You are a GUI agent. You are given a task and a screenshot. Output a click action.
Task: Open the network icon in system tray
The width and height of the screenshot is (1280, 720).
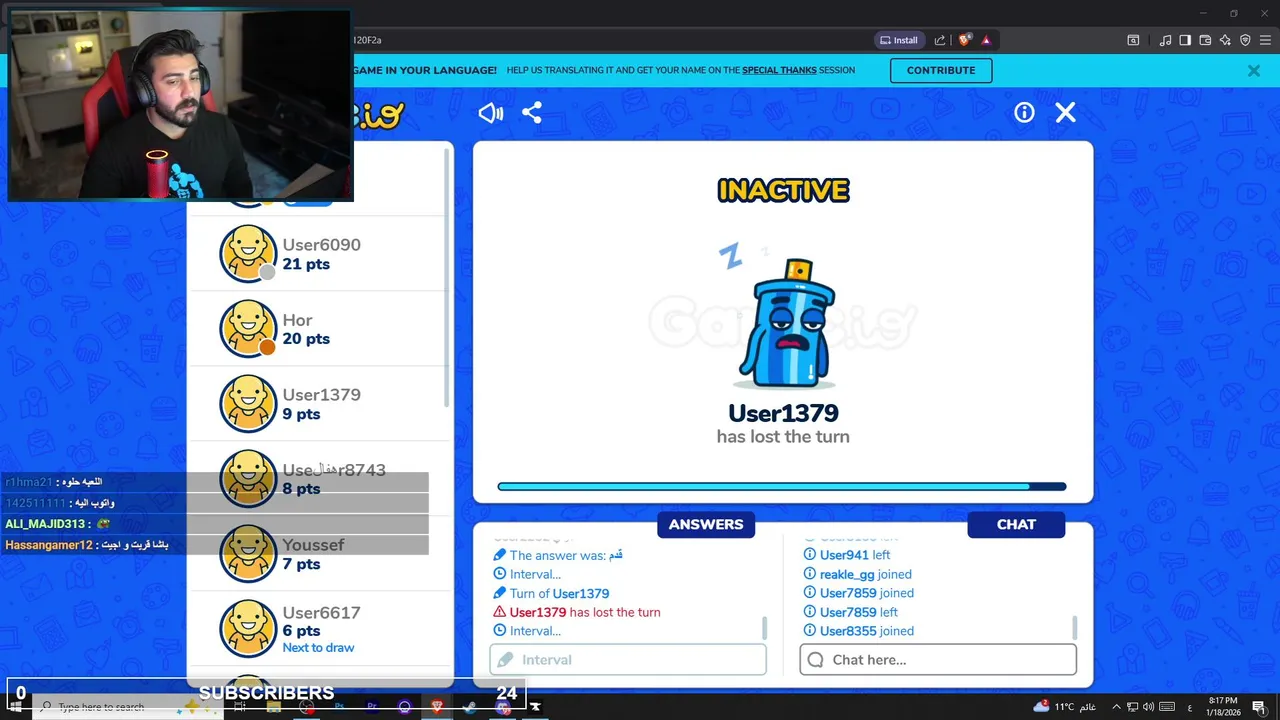1133,707
